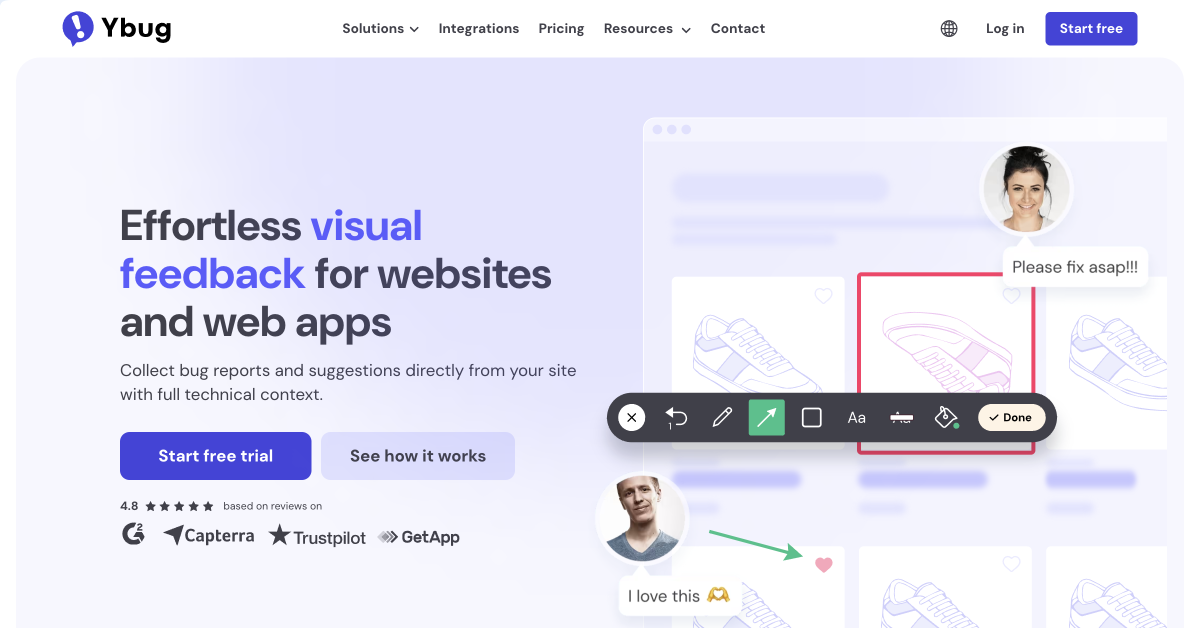The height and width of the screenshot is (628, 1200).
Task: Close the annotation toolbar with X
Action: pos(631,417)
